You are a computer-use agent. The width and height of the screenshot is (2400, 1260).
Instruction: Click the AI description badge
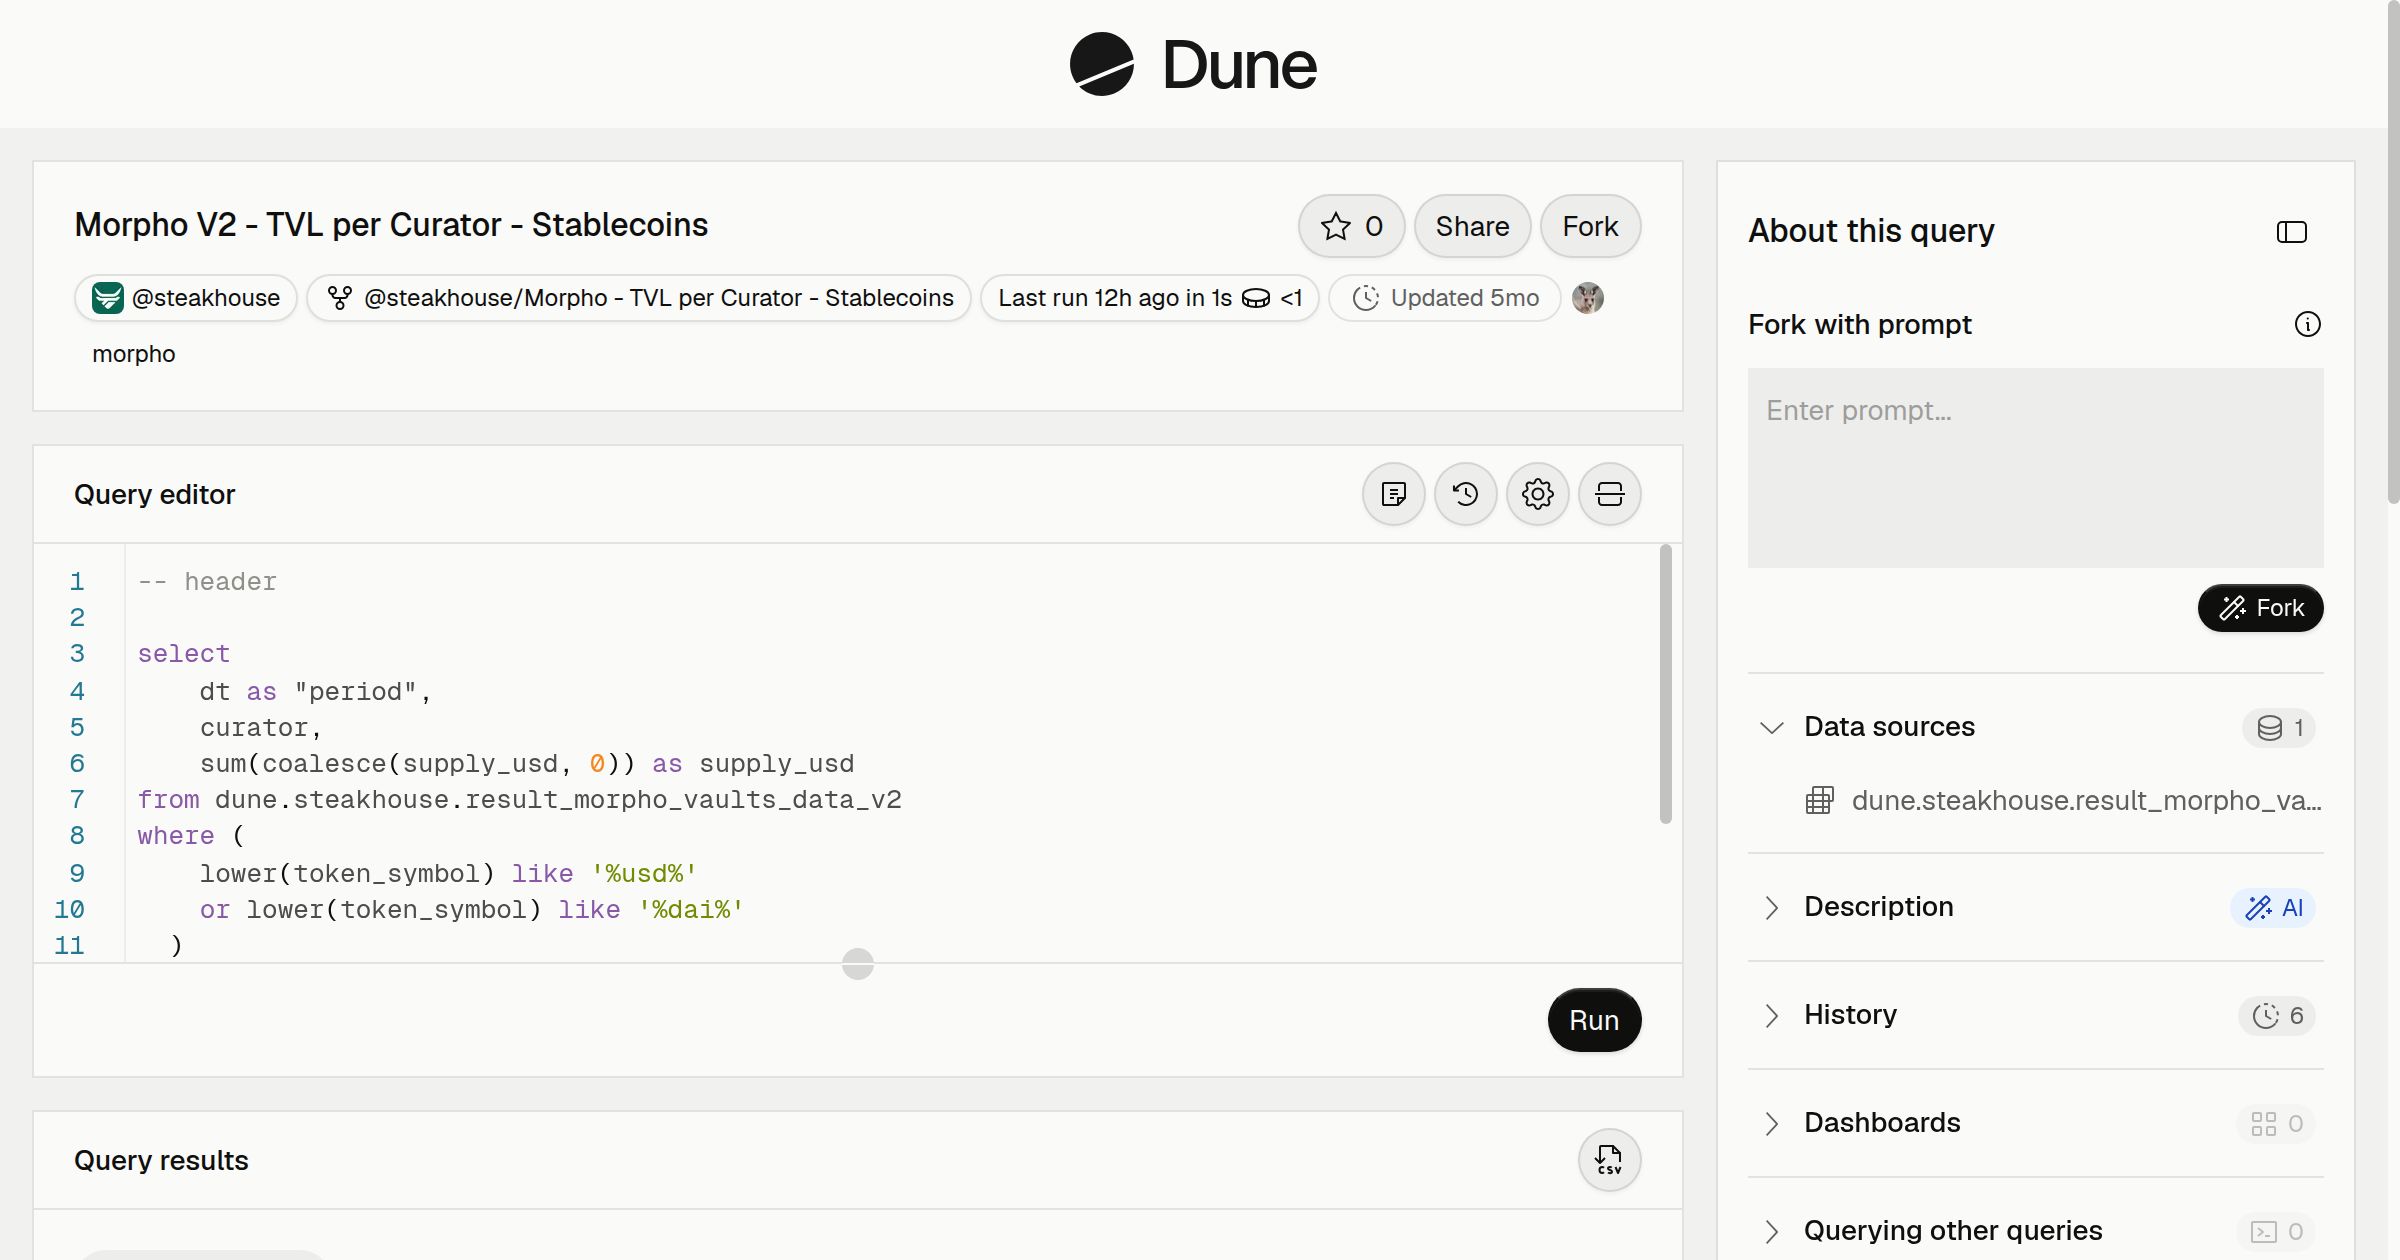pos(2273,908)
